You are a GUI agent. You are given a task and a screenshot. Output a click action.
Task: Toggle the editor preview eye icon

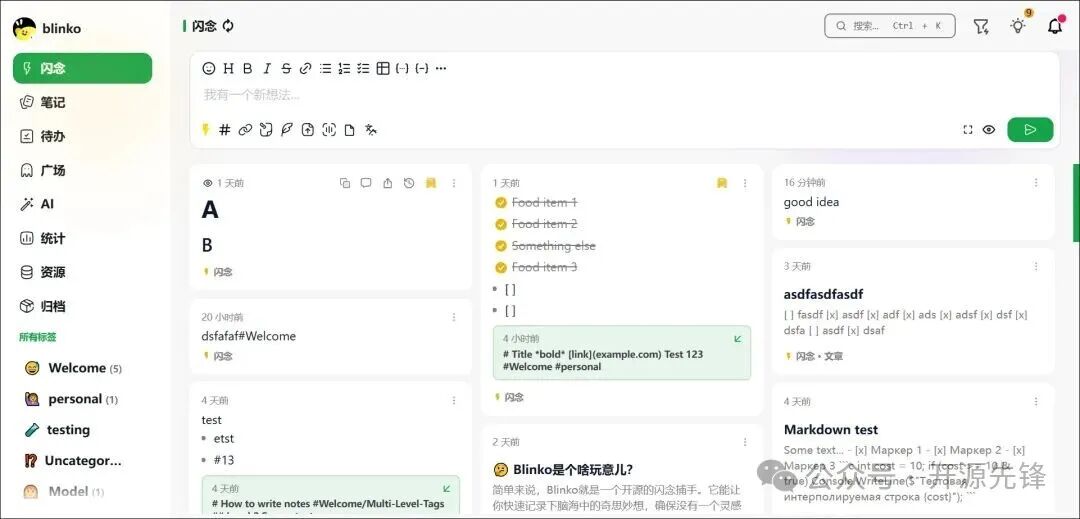click(x=989, y=129)
